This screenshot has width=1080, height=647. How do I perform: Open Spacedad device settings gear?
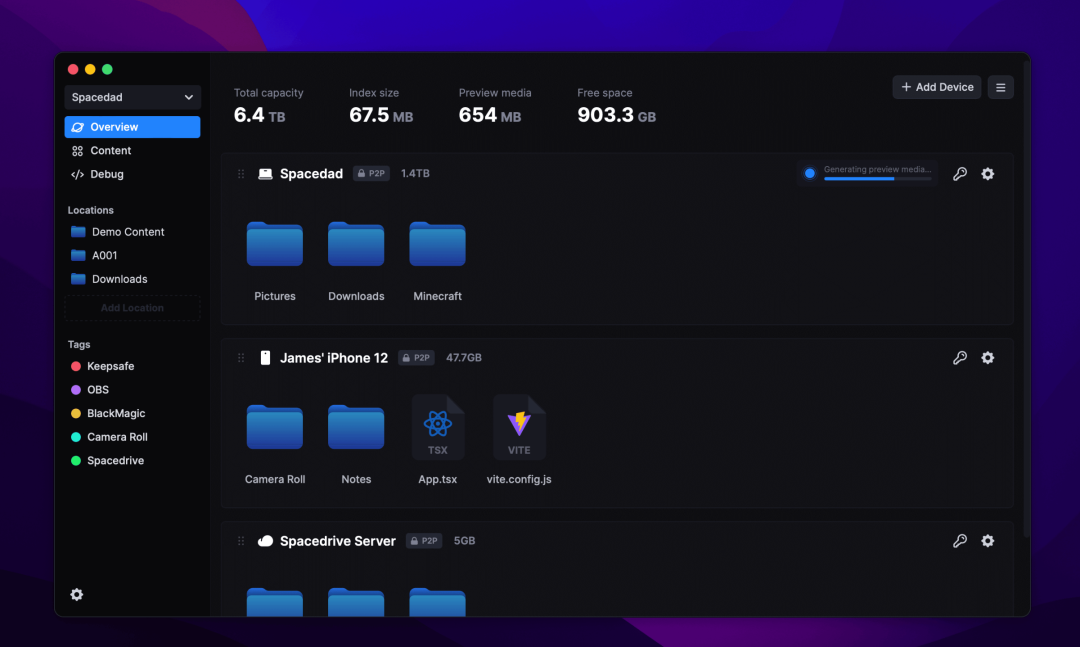(988, 174)
